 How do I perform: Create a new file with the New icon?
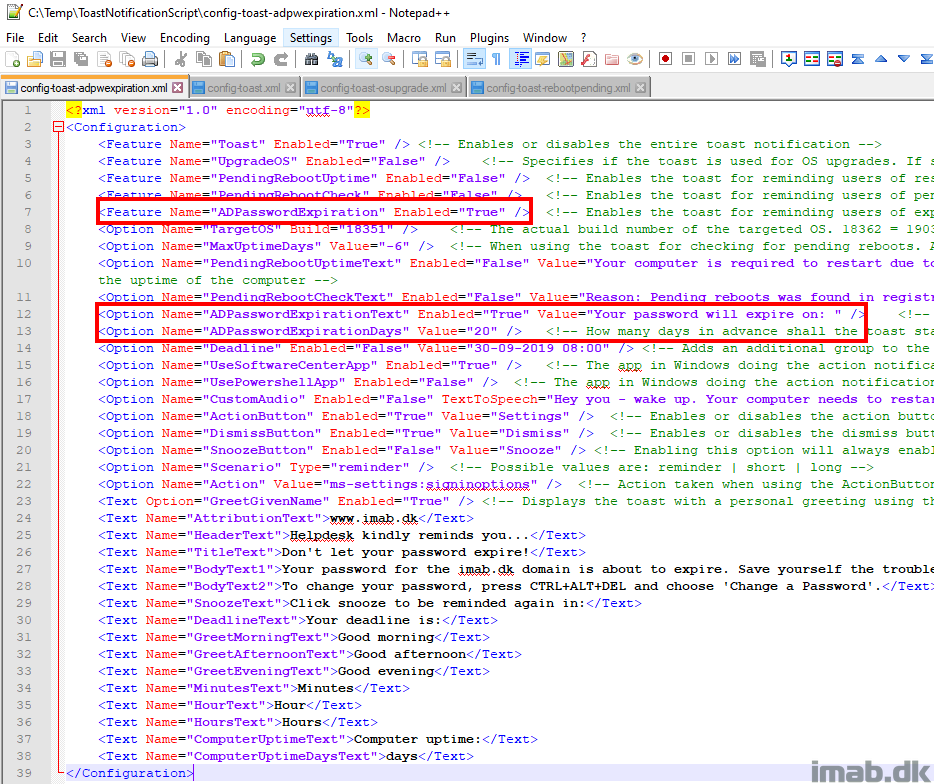[13, 59]
